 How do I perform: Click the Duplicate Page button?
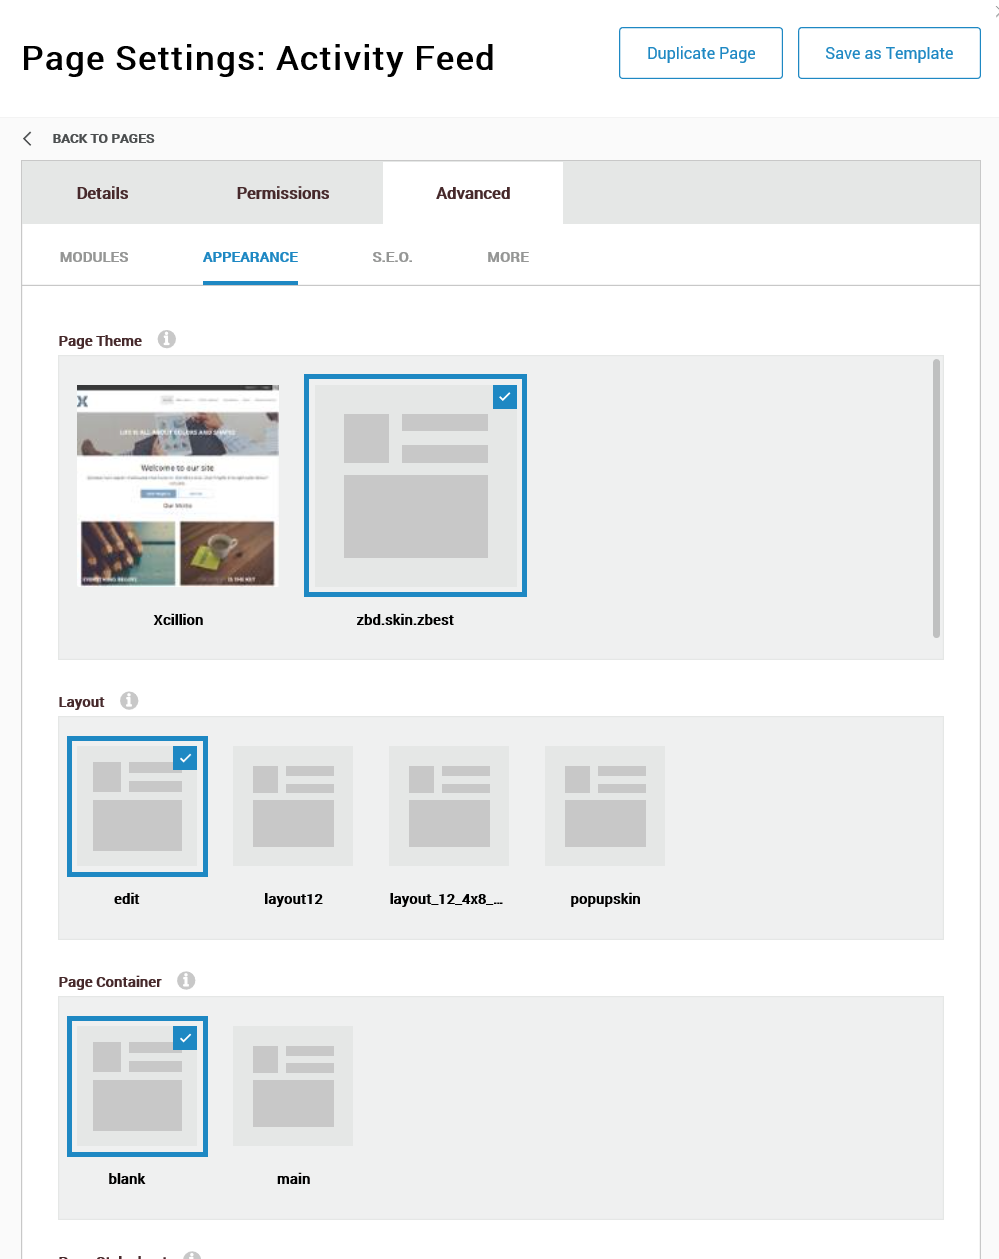[x=701, y=53]
